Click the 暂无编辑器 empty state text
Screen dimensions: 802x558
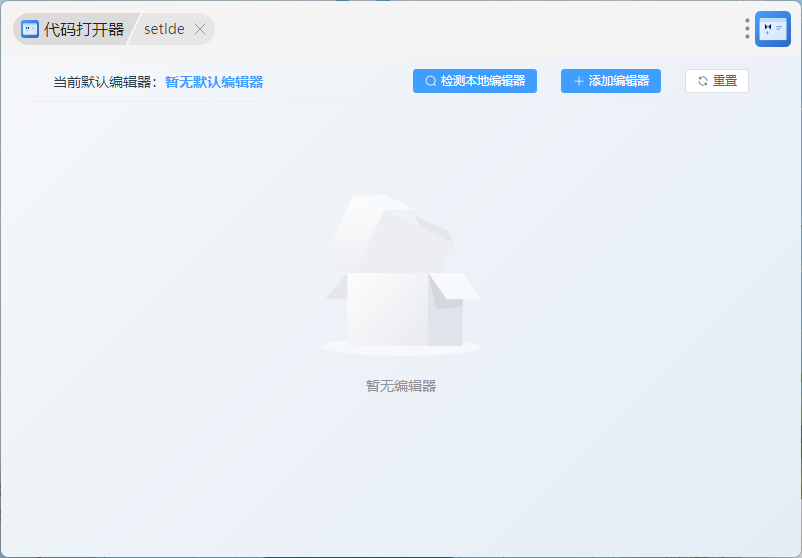(x=401, y=386)
